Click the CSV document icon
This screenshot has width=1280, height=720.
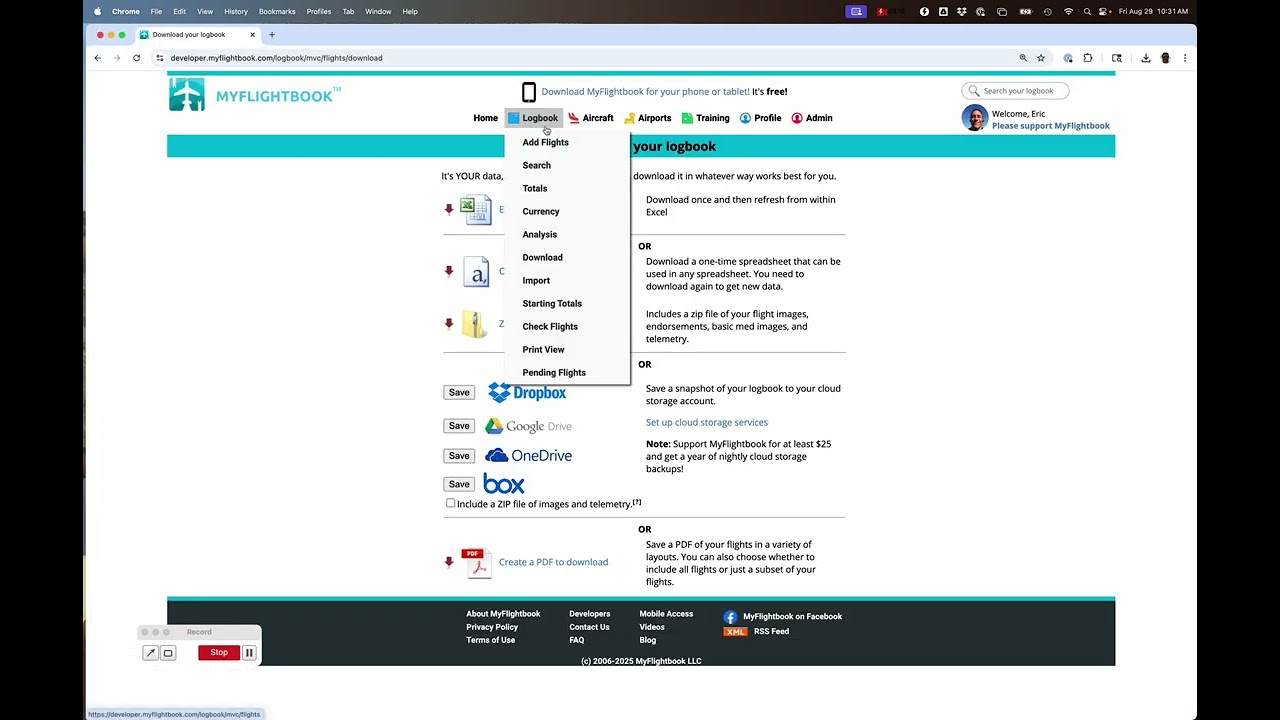tap(476, 272)
